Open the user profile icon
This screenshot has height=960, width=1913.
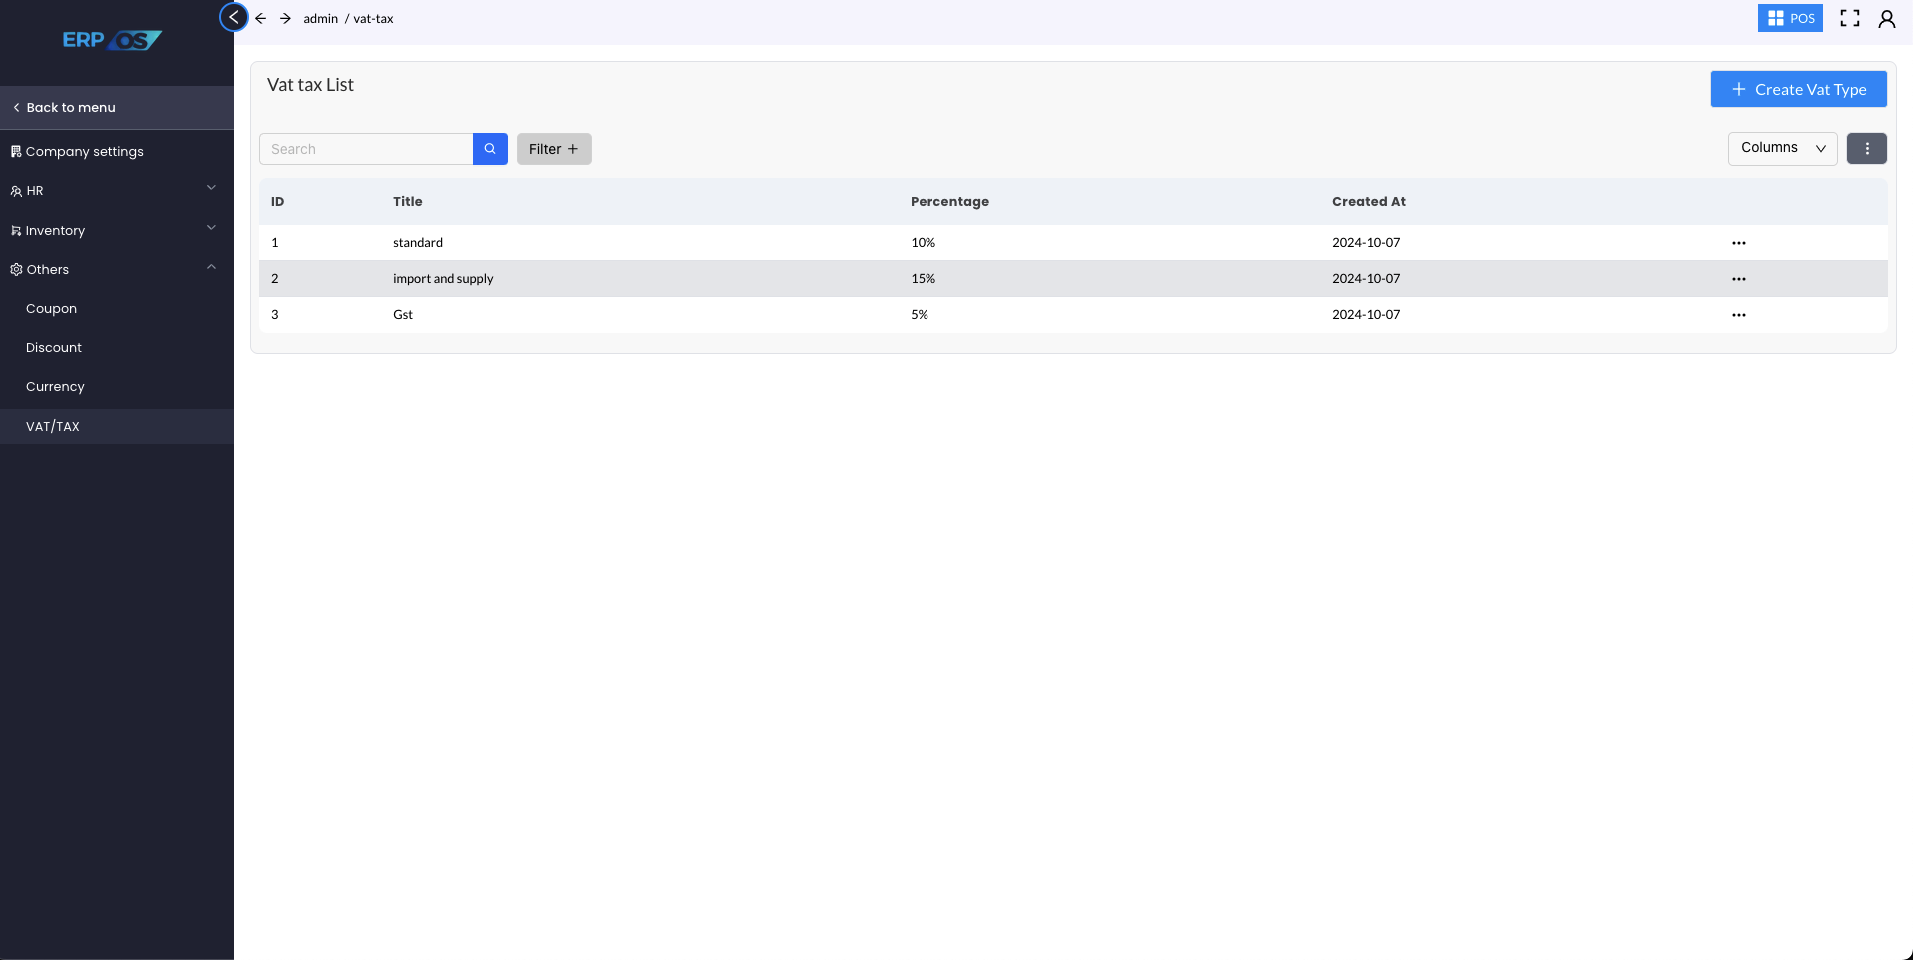point(1887,18)
